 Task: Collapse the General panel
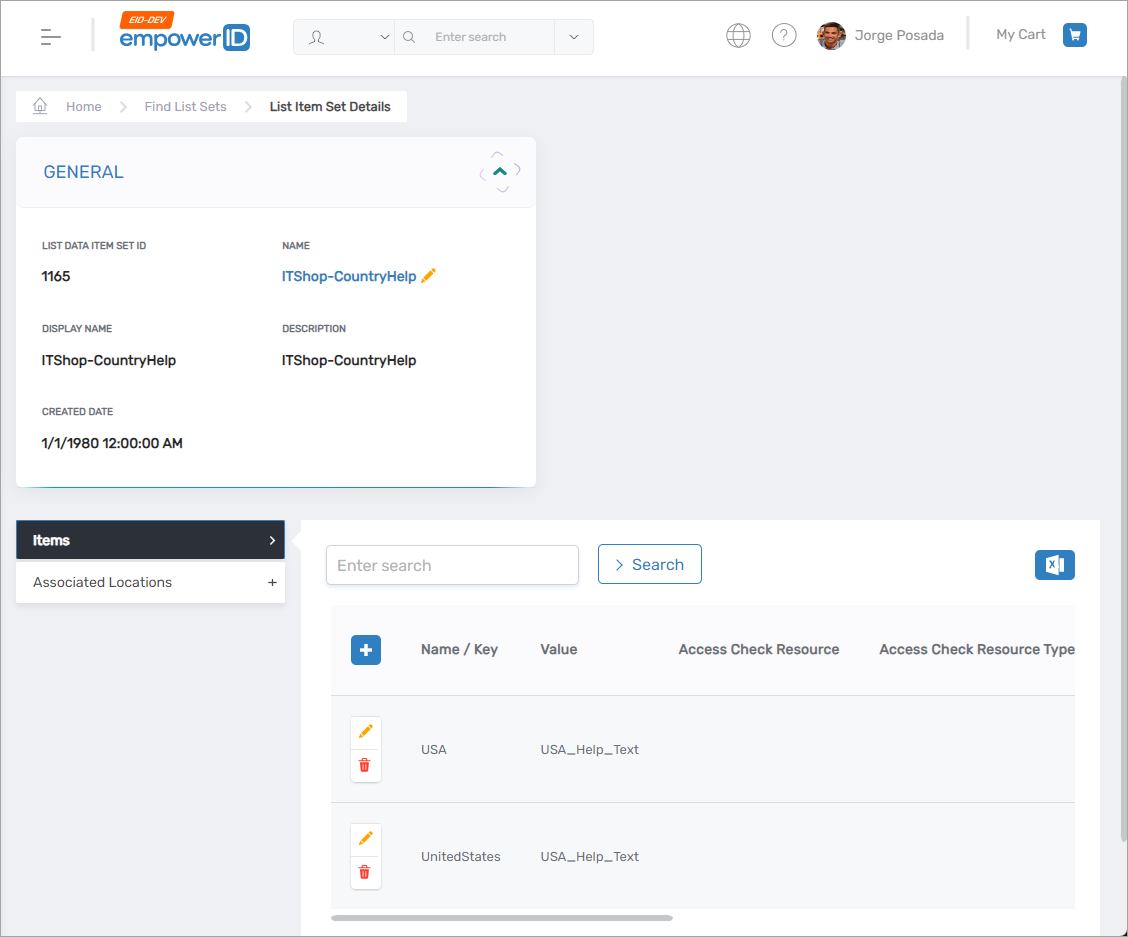click(x=500, y=172)
